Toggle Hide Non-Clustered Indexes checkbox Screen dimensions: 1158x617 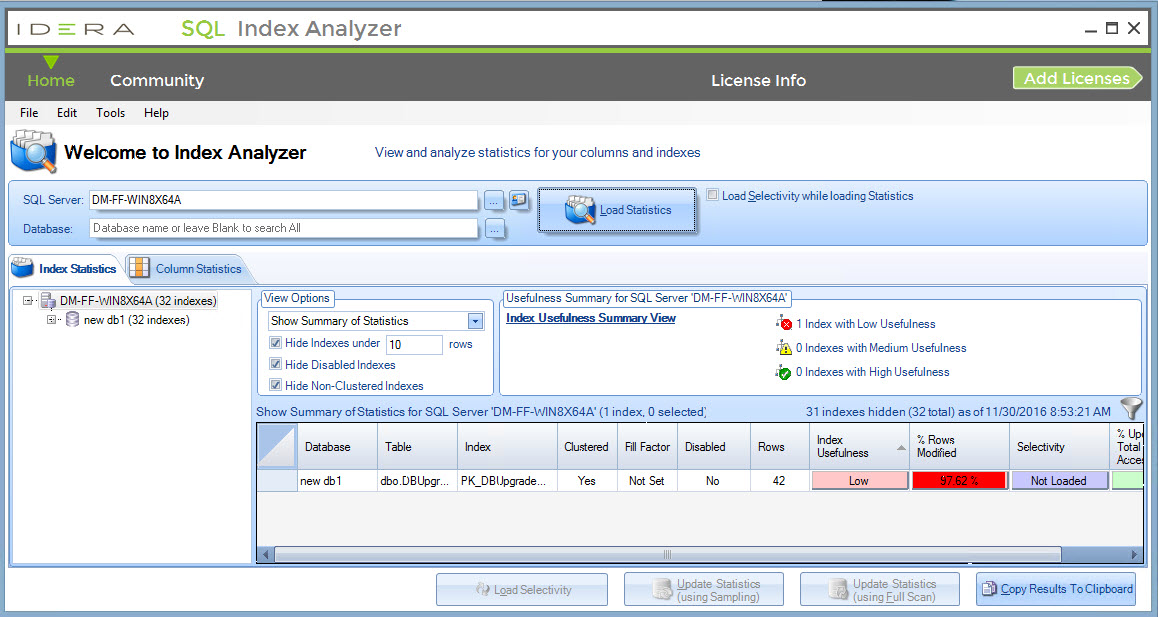pyautogui.click(x=276, y=385)
